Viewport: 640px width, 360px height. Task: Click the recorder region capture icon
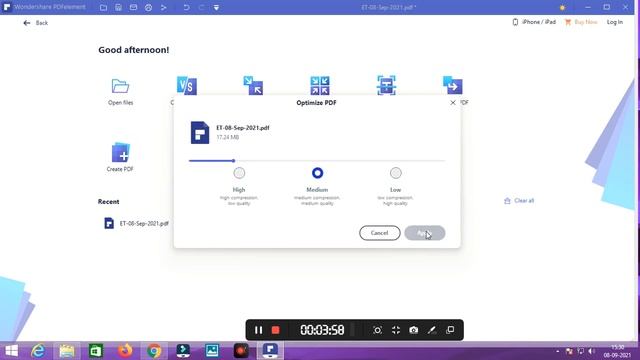[378, 330]
